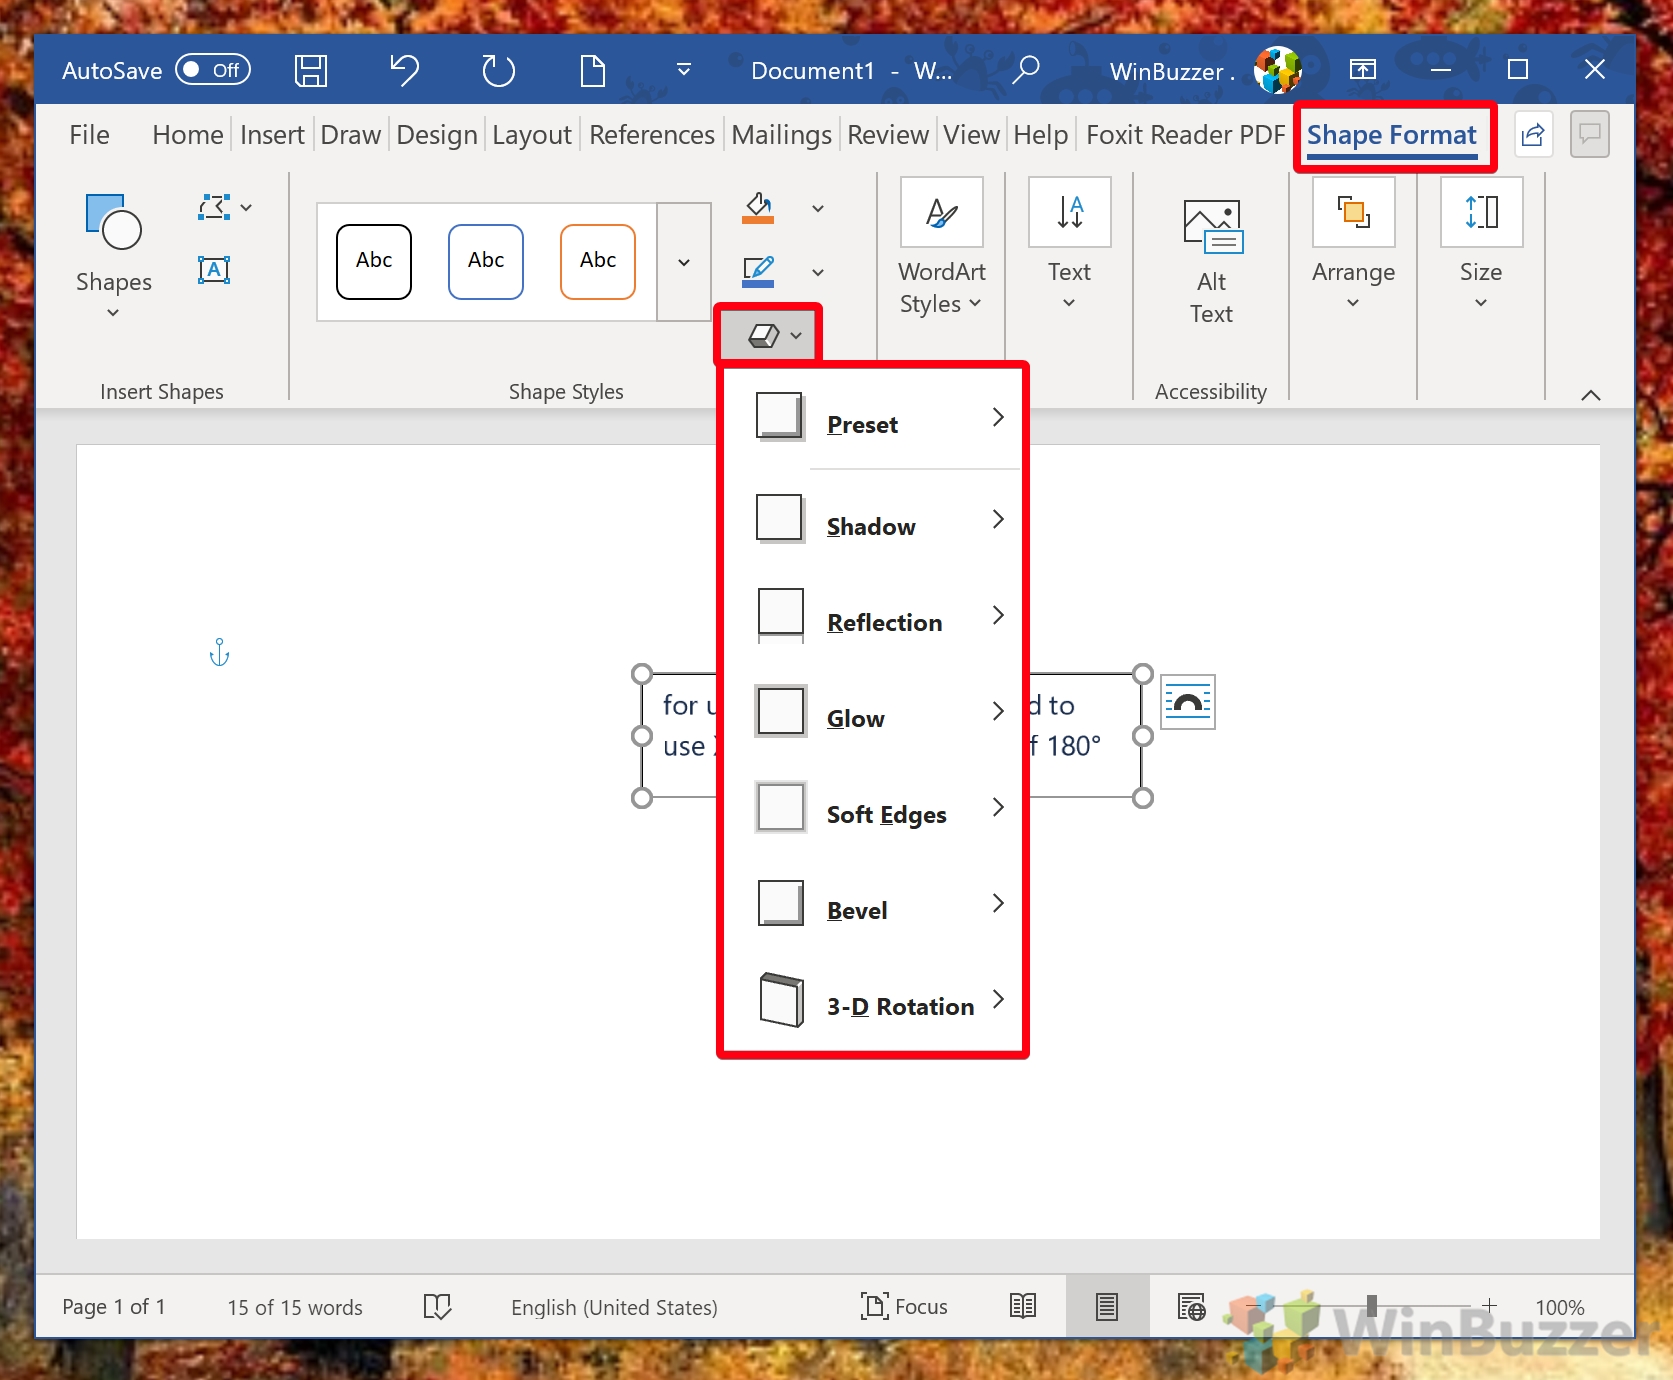The width and height of the screenshot is (1673, 1380).
Task: Switch to the Layout tab
Action: [532, 135]
